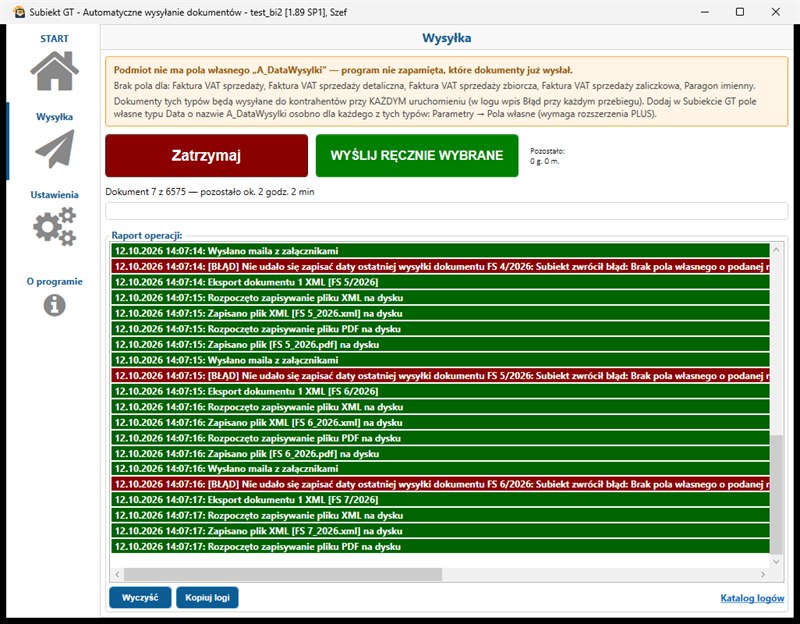Select the Wysyłka paper plane icon
800x624 pixels.
coord(55,149)
